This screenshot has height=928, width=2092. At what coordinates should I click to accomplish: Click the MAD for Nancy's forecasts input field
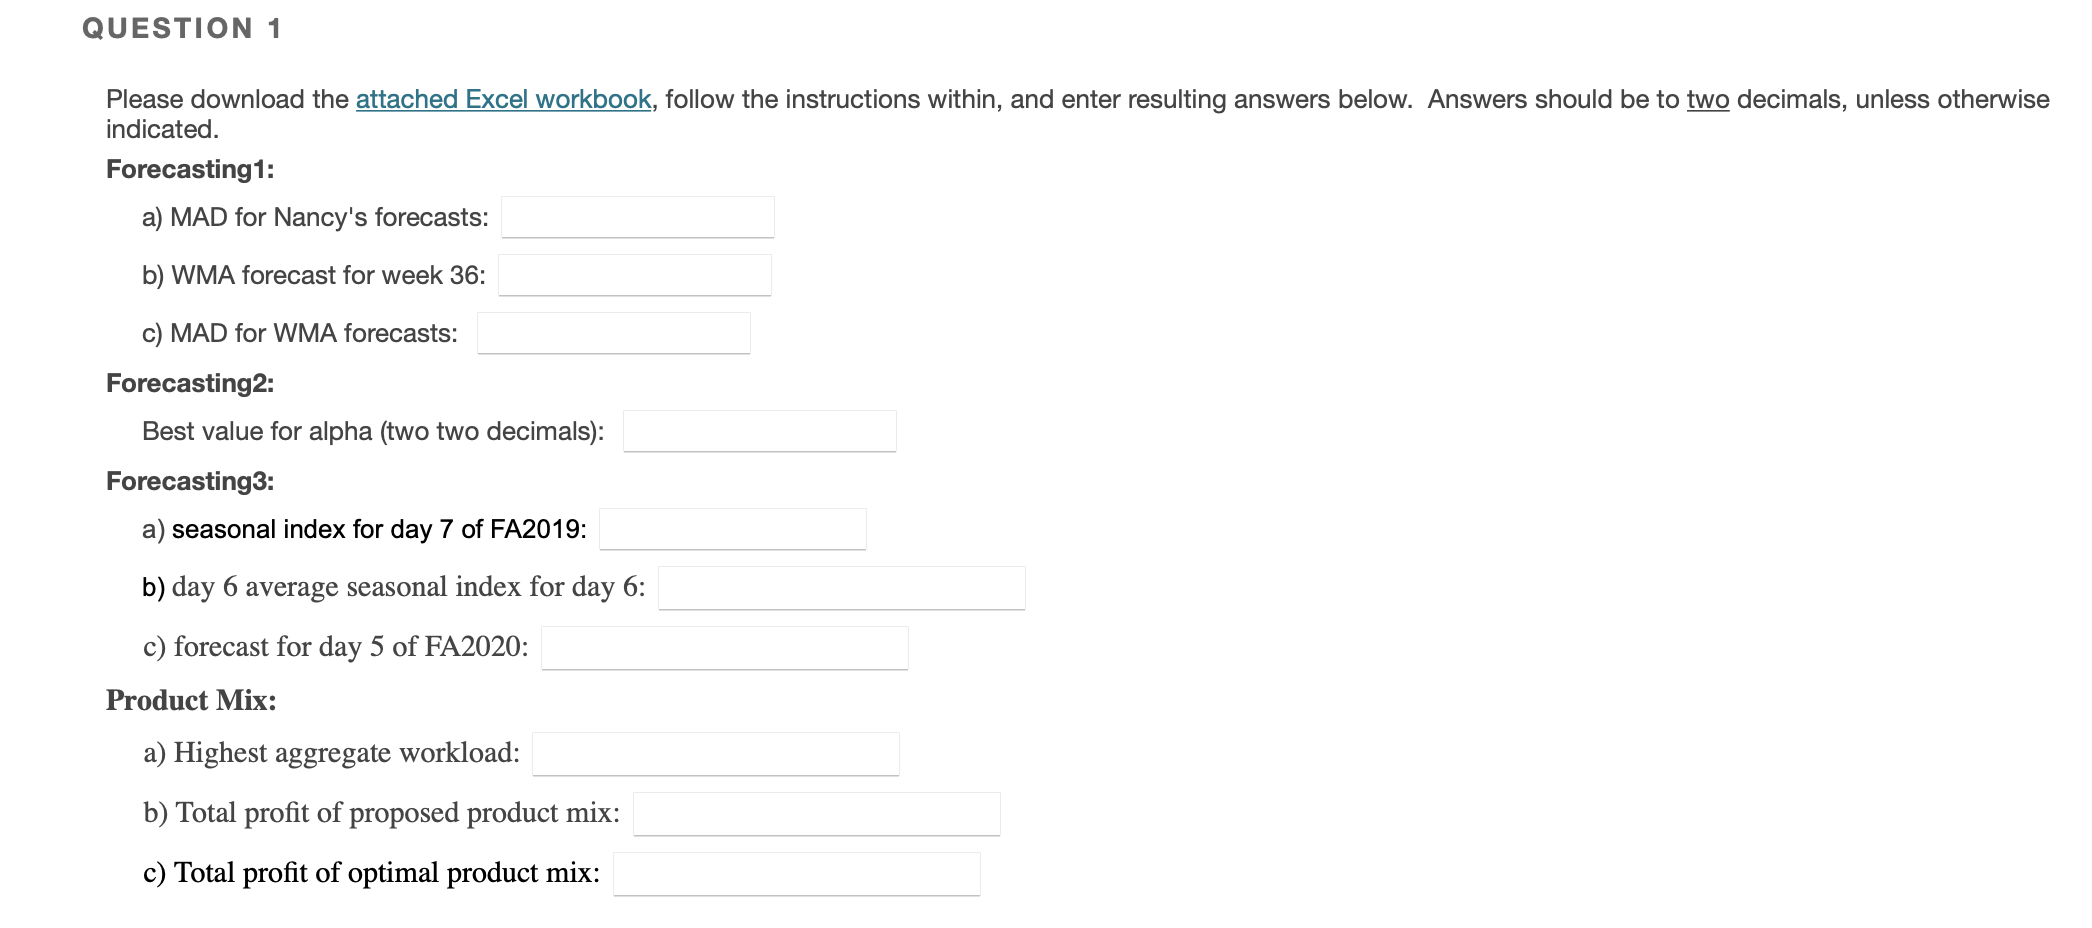(x=636, y=216)
